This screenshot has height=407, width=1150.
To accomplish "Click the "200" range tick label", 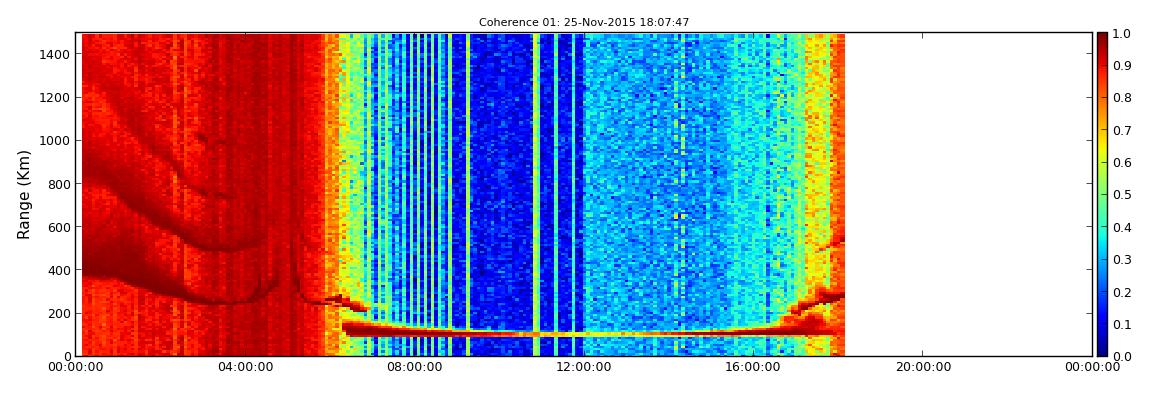I will pyautogui.click(x=59, y=313).
